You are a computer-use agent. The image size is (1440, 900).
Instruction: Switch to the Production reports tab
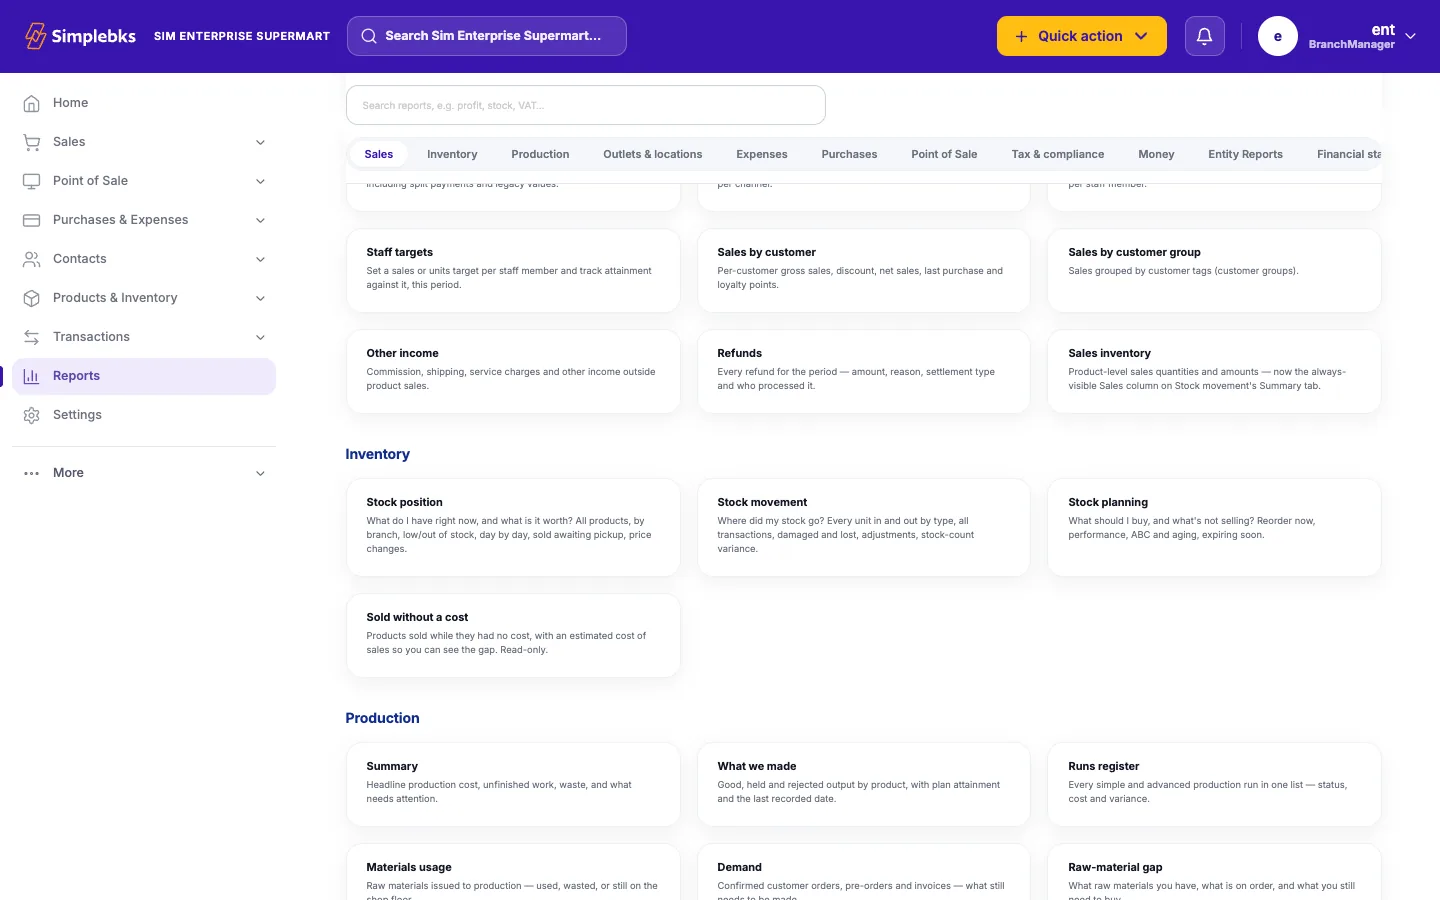coord(540,154)
